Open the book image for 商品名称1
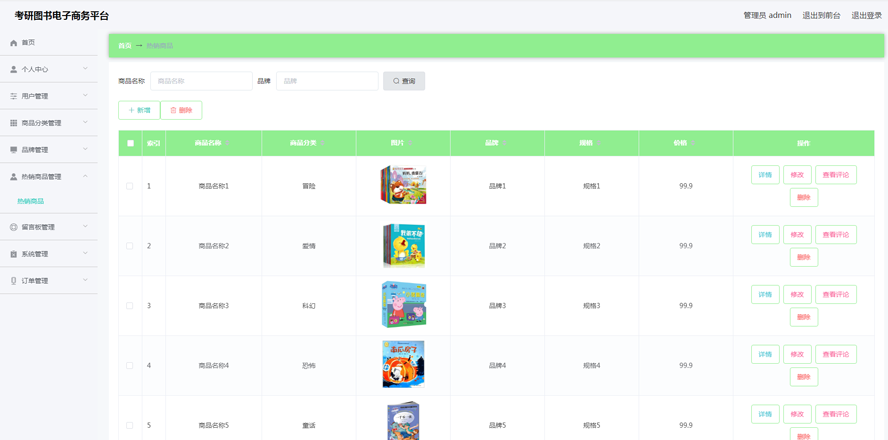 point(403,185)
